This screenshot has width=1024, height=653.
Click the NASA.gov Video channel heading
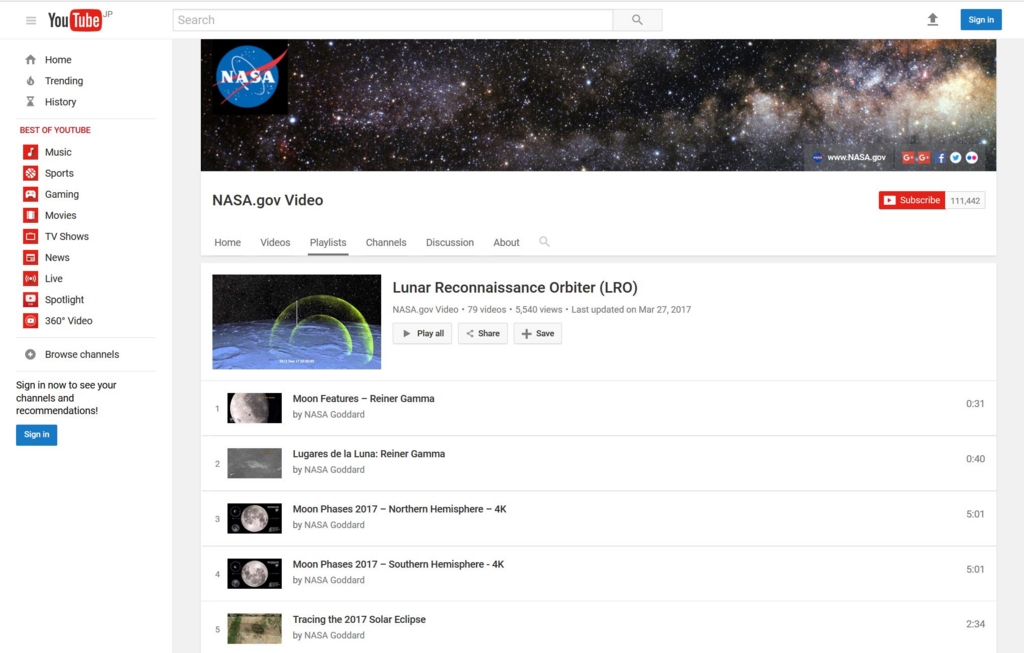pyautogui.click(x=268, y=200)
